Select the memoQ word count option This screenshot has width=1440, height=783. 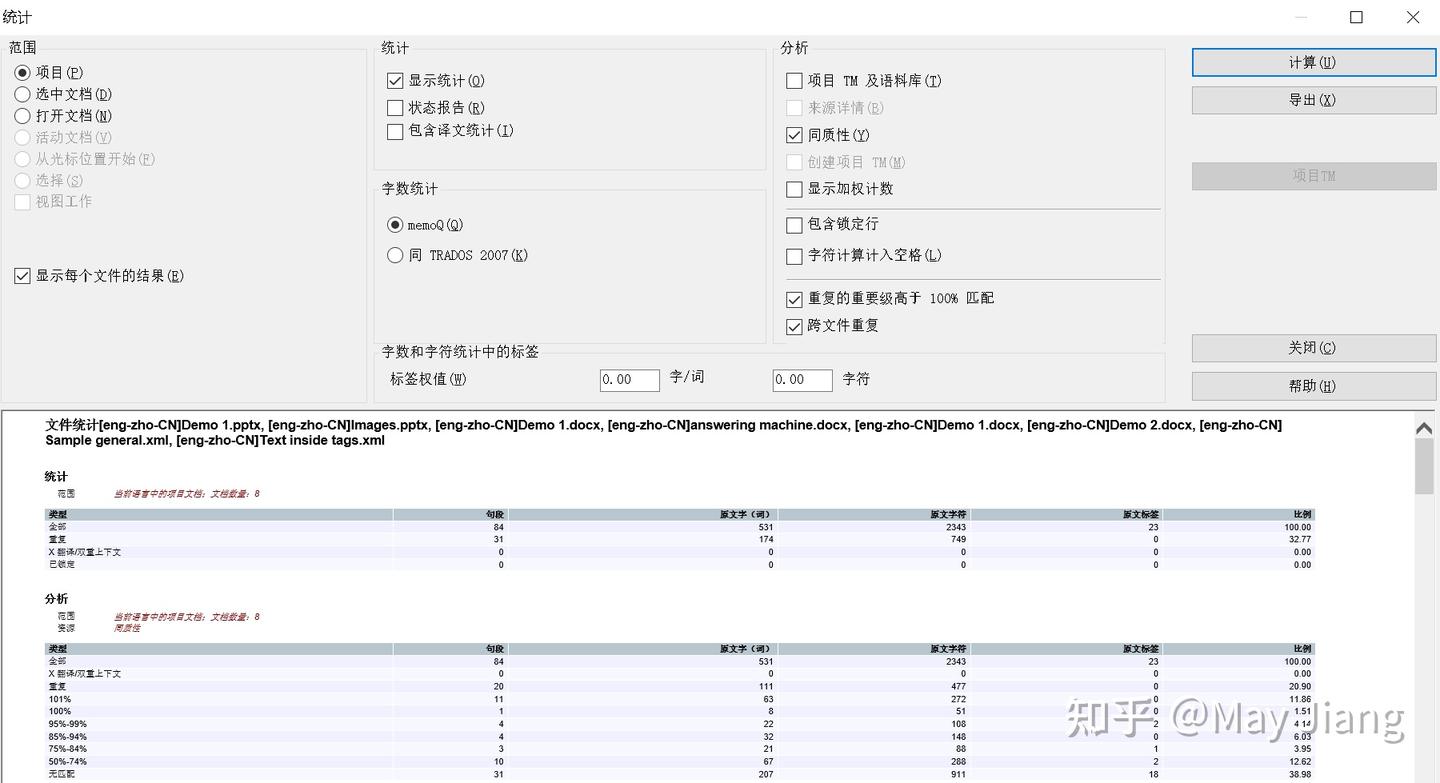pos(395,225)
